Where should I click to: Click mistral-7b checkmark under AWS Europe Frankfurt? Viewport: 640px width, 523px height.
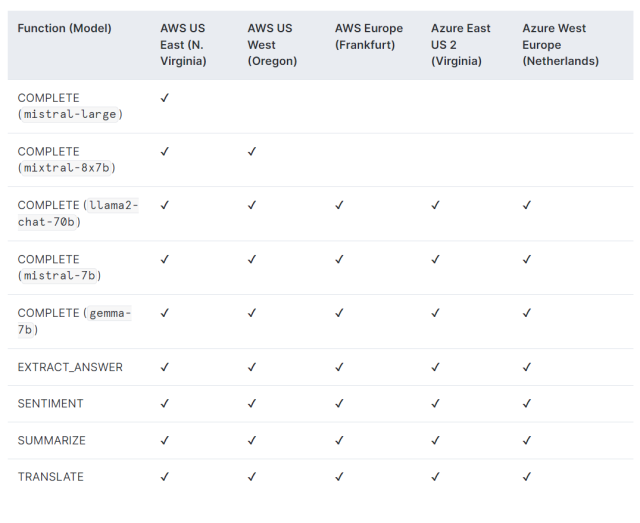[339, 259]
